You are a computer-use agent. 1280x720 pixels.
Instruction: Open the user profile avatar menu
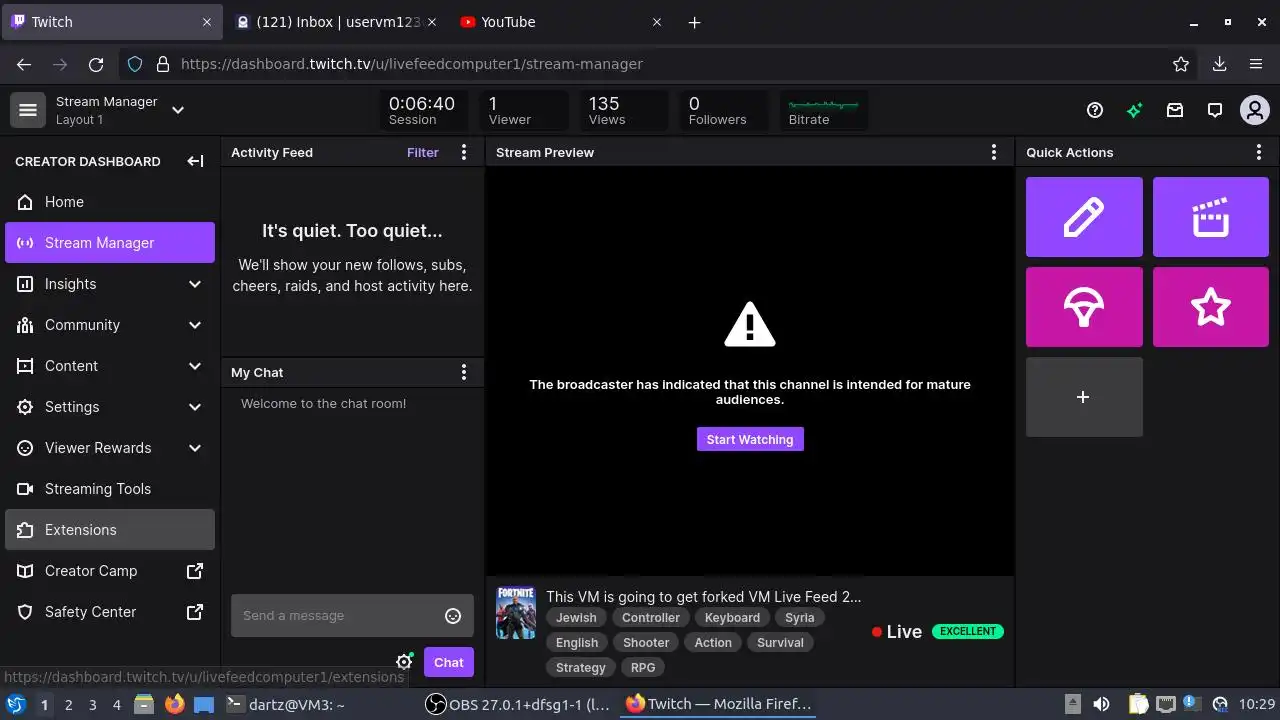(1255, 110)
